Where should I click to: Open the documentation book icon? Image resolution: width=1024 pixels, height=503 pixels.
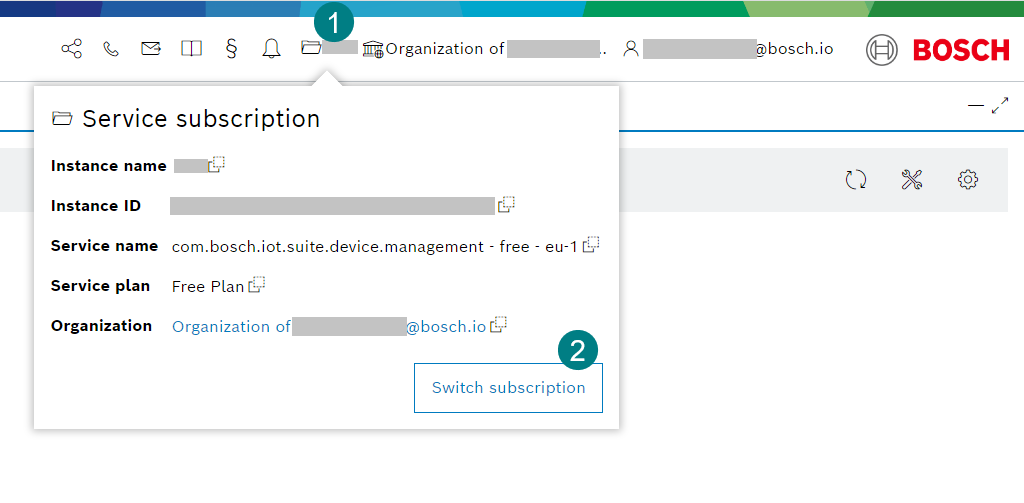[191, 48]
